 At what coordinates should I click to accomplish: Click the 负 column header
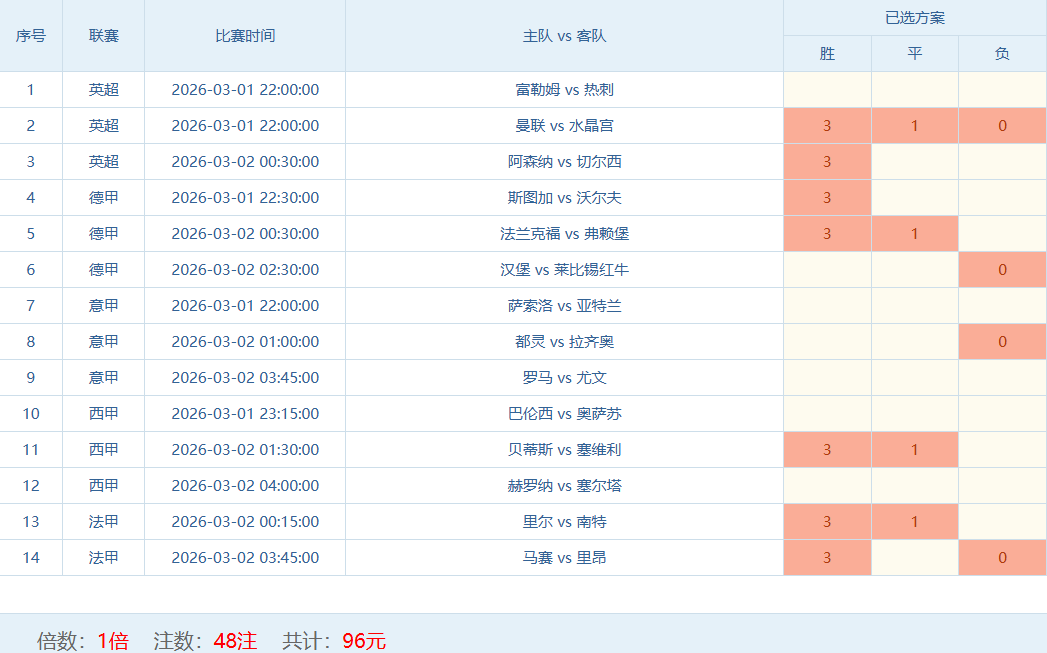(x=1002, y=54)
